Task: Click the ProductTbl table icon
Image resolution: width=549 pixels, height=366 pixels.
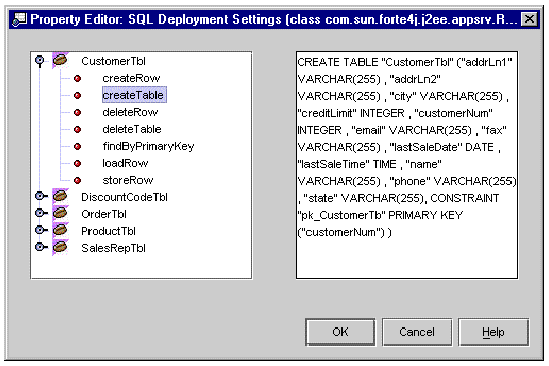Action: (x=60, y=230)
